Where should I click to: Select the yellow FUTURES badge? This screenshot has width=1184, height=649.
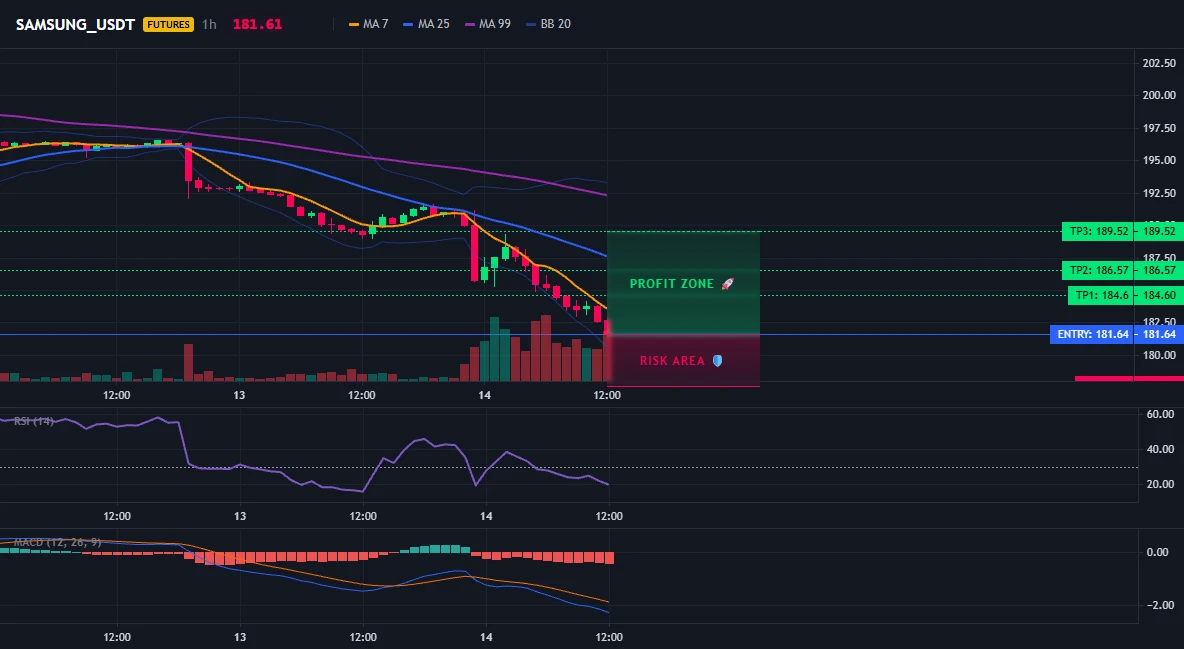click(168, 24)
